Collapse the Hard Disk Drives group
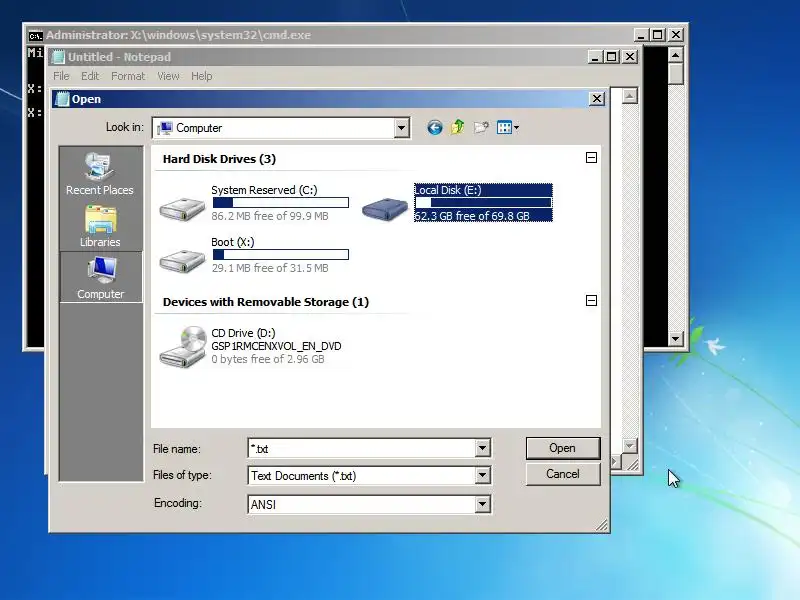800x600 pixels. pyautogui.click(x=591, y=158)
